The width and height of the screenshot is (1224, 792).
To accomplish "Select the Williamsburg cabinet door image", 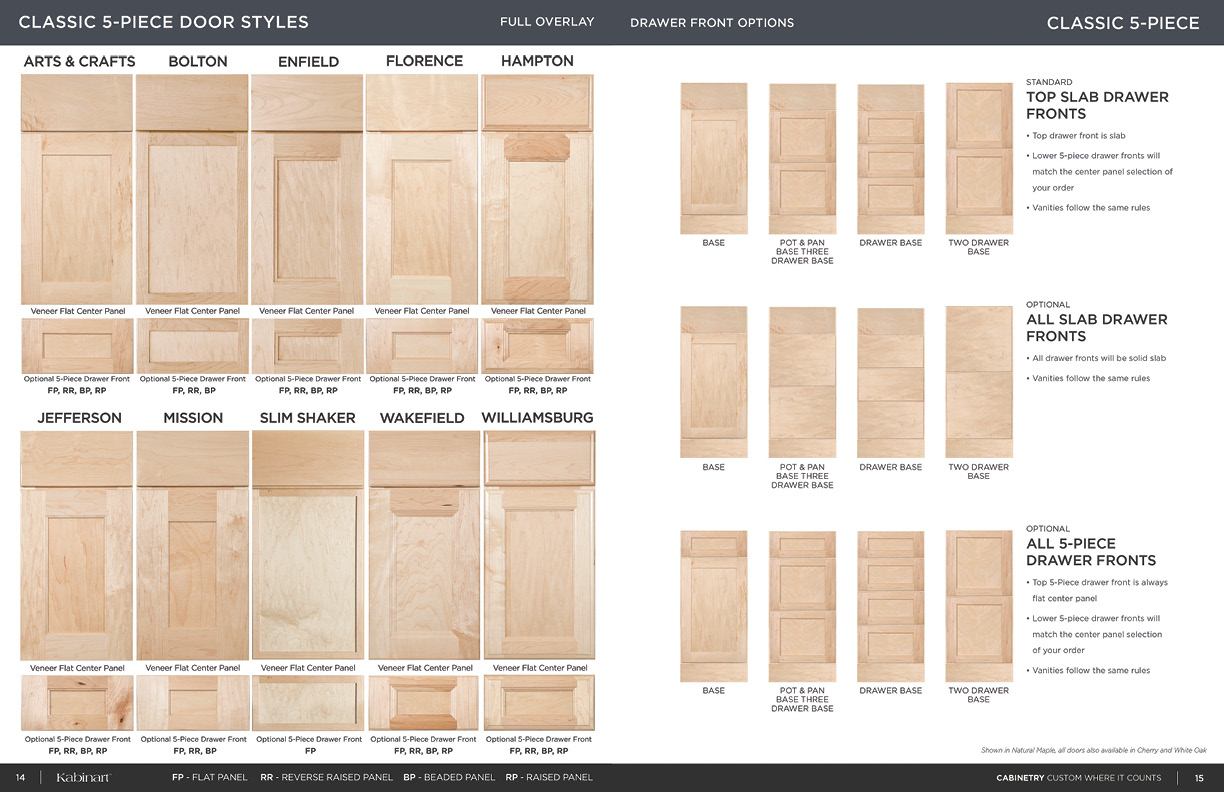I will click(539, 545).
